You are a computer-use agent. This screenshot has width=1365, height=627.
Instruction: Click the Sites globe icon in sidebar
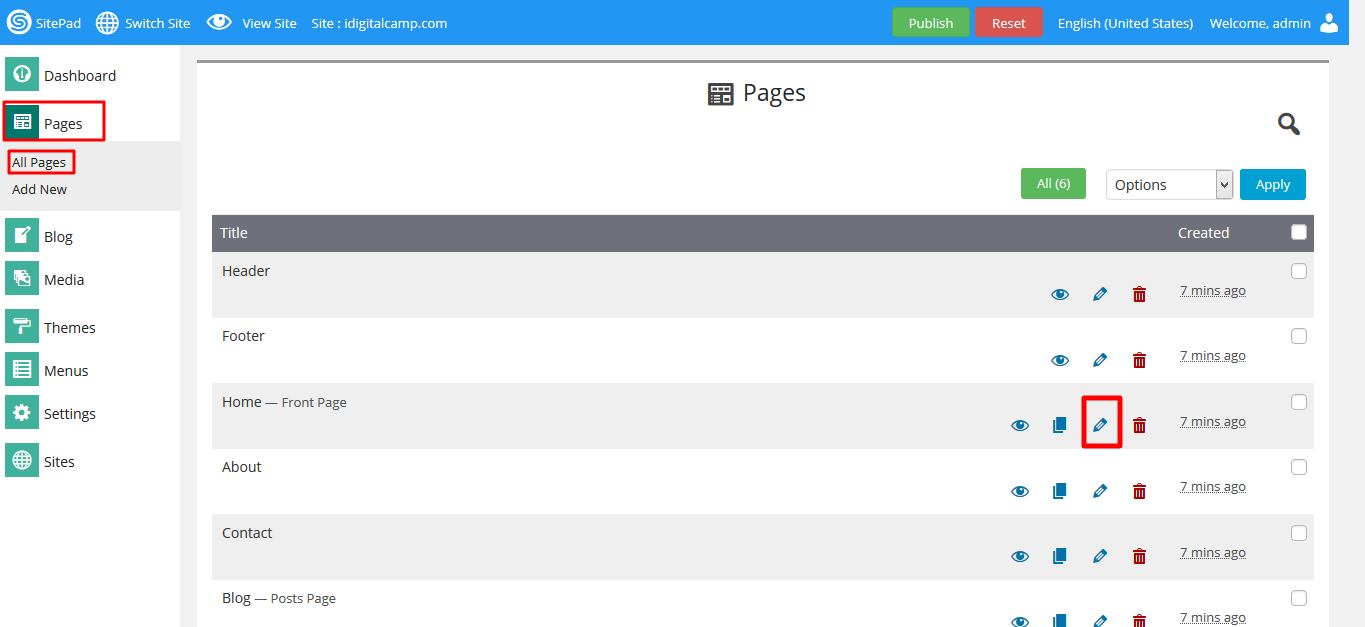(22, 461)
